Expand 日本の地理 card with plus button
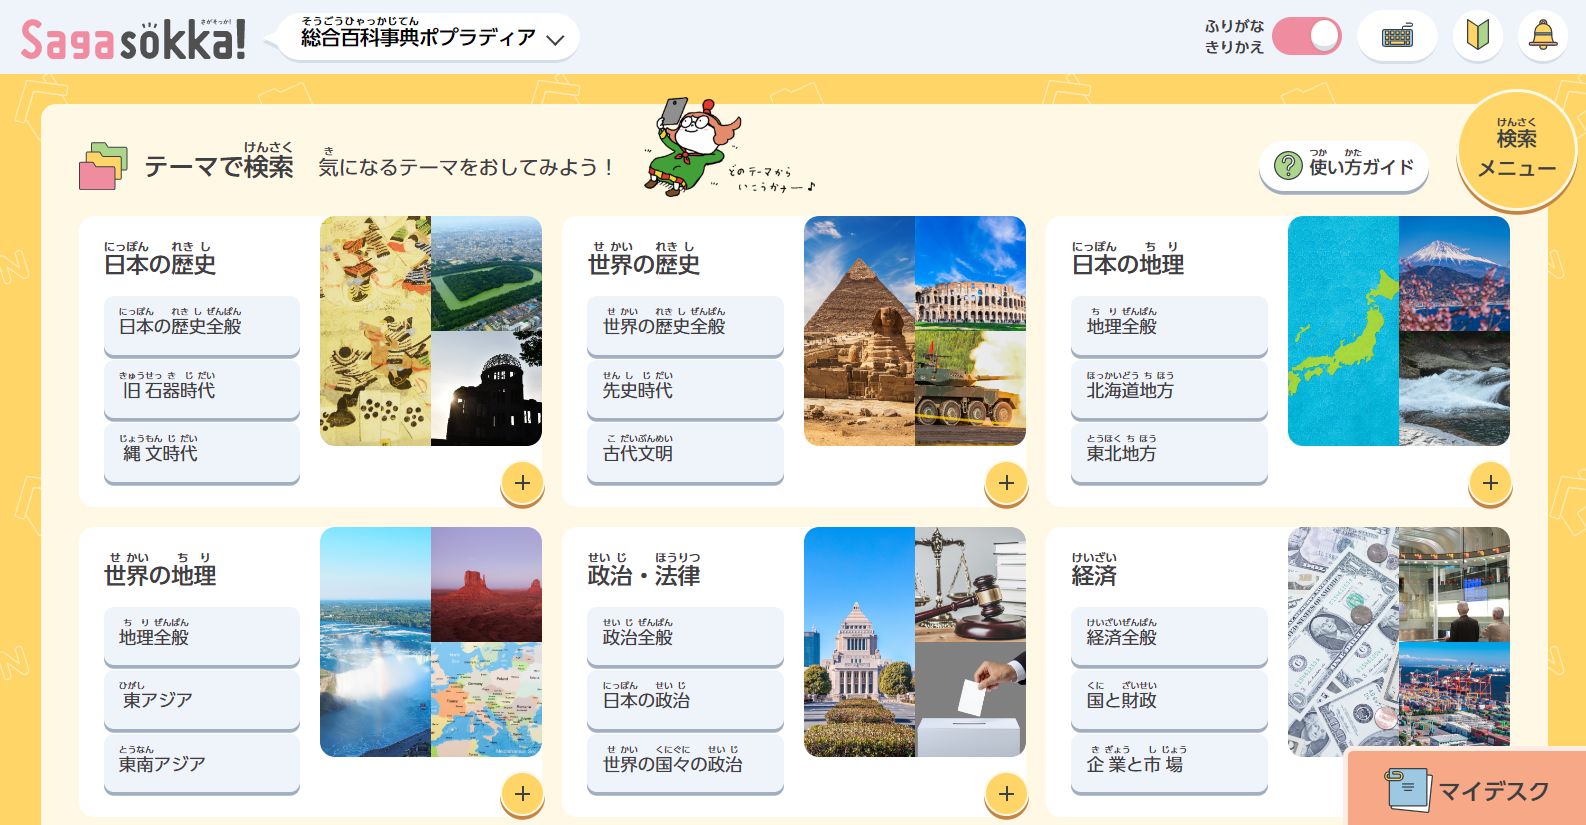The image size is (1586, 825). click(x=1490, y=483)
